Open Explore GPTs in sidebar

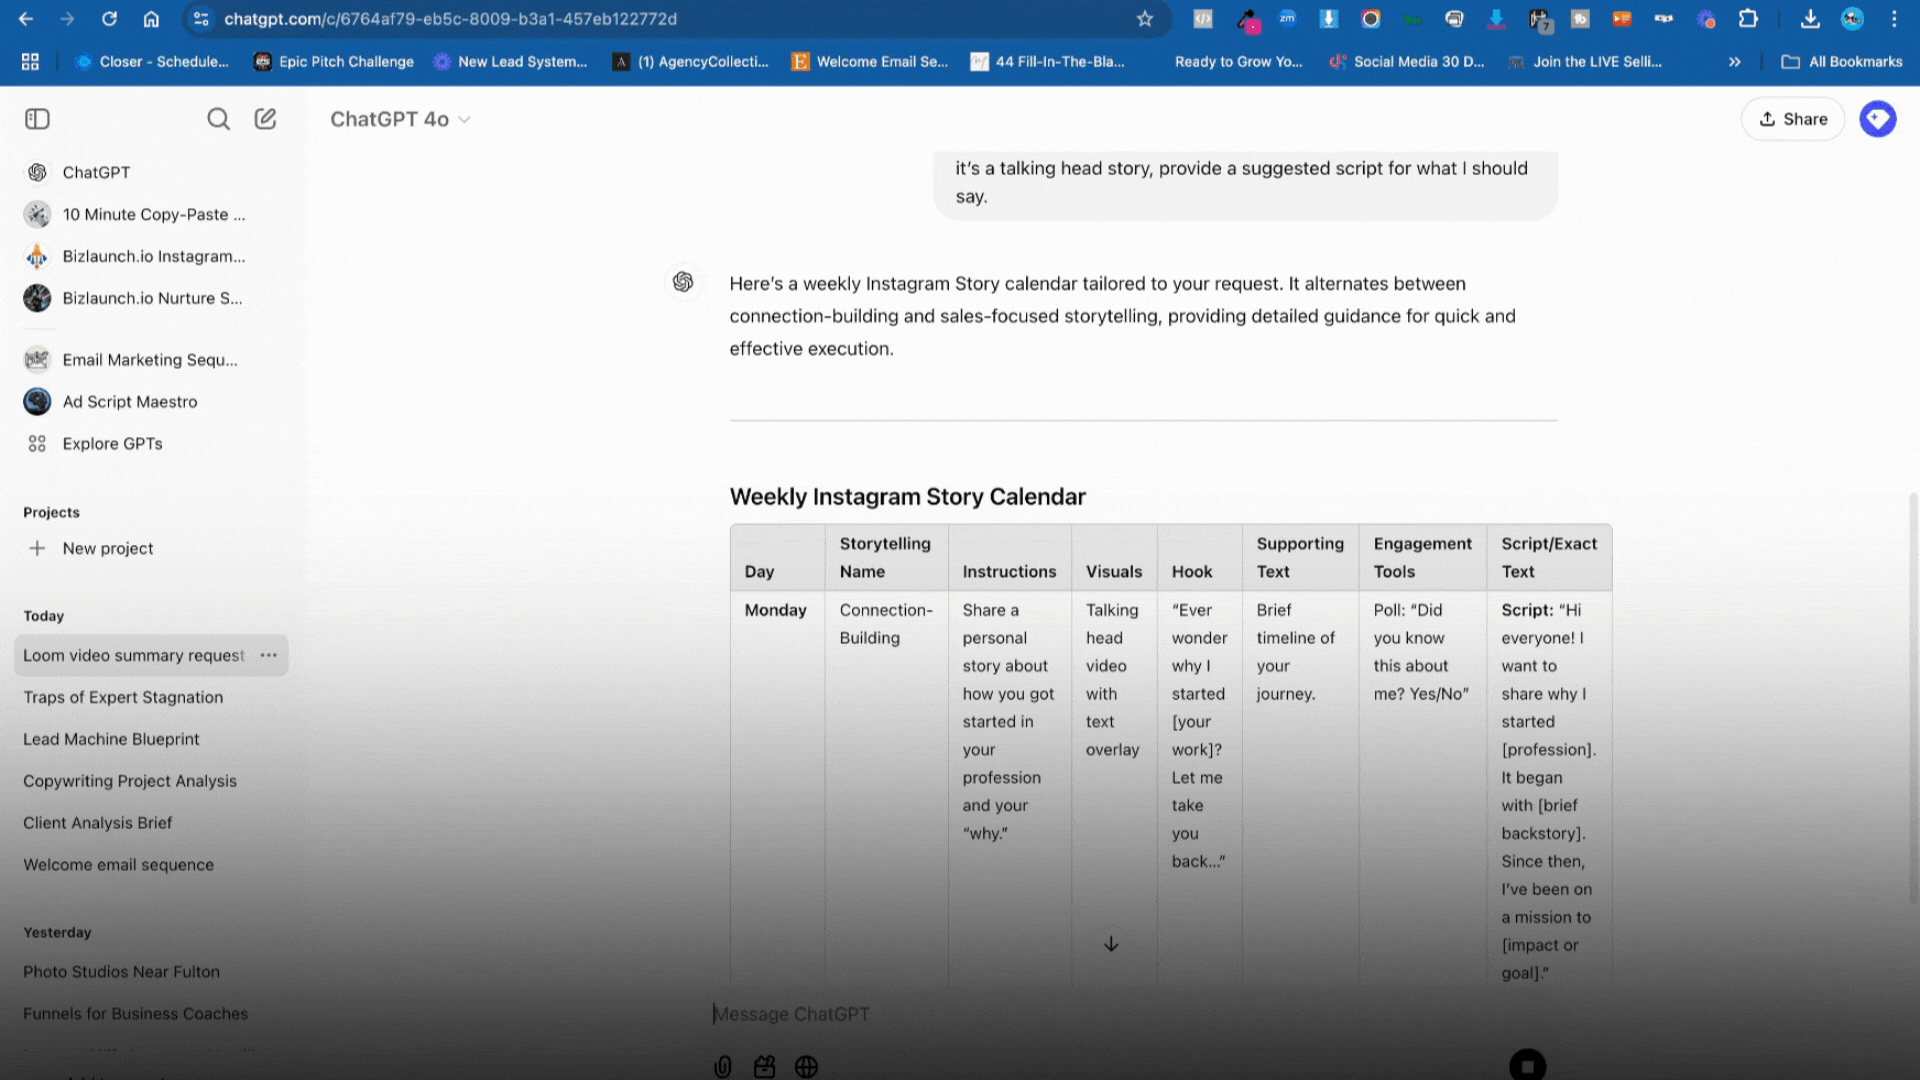(112, 443)
